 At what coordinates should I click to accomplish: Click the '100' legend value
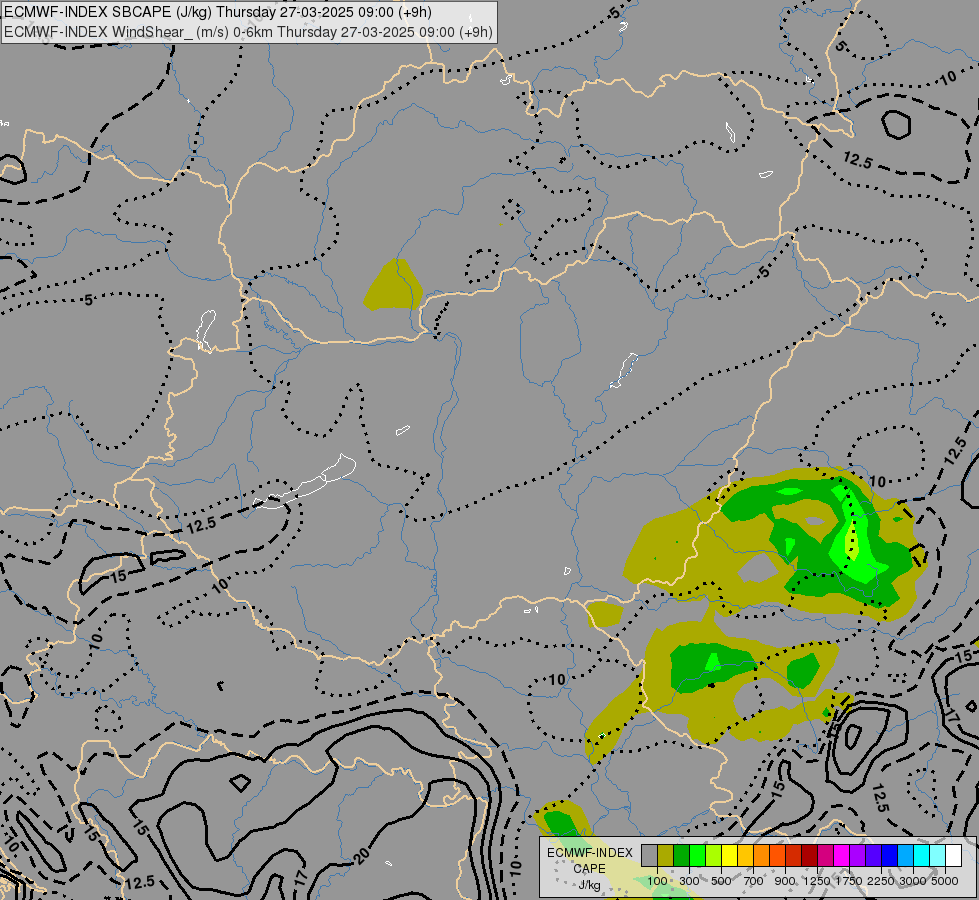point(657,881)
